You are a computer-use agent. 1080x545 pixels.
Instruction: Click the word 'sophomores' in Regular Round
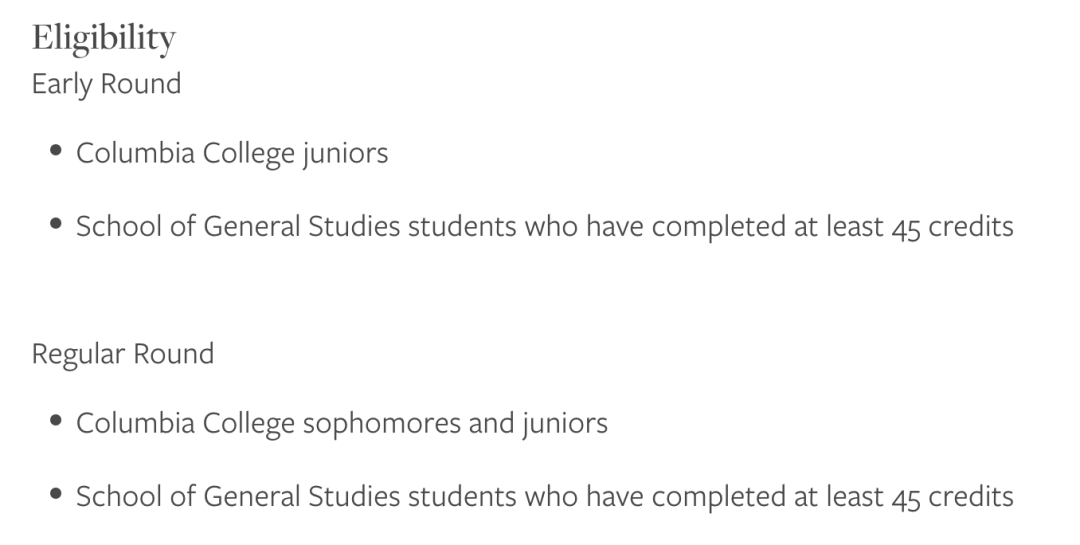382,424
